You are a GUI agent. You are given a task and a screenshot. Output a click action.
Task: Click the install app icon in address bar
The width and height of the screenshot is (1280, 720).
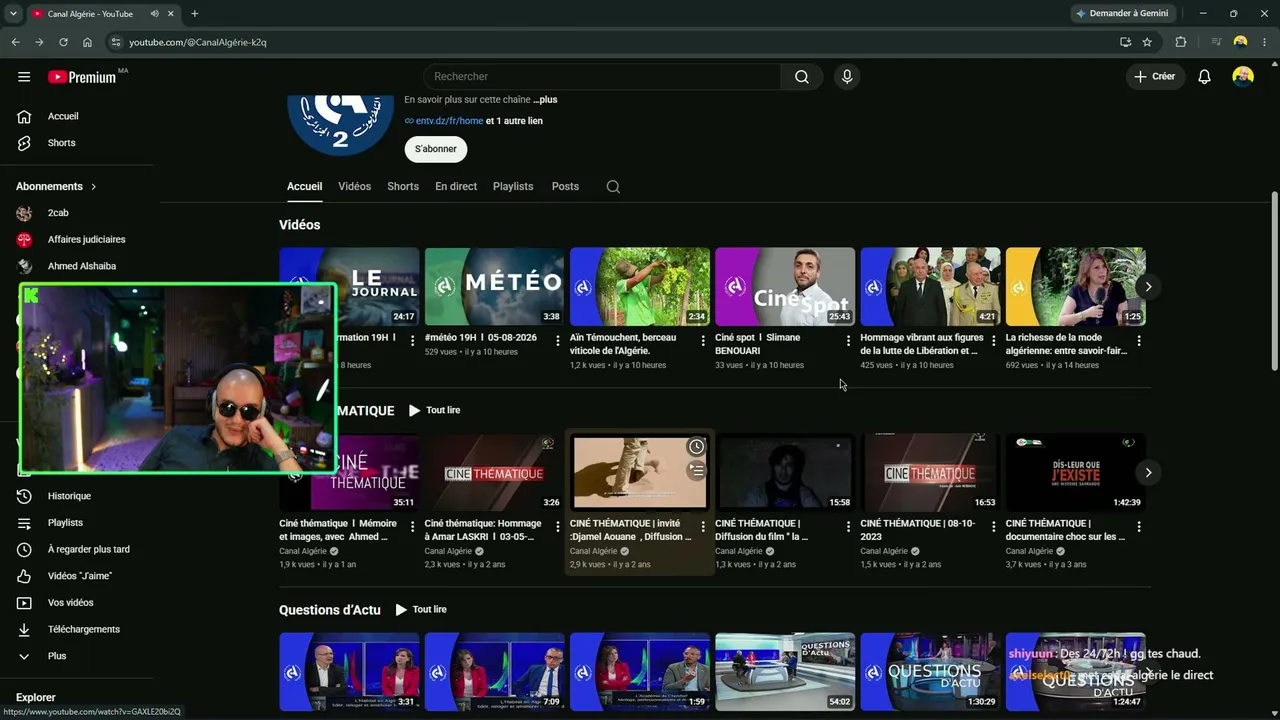(x=1125, y=42)
